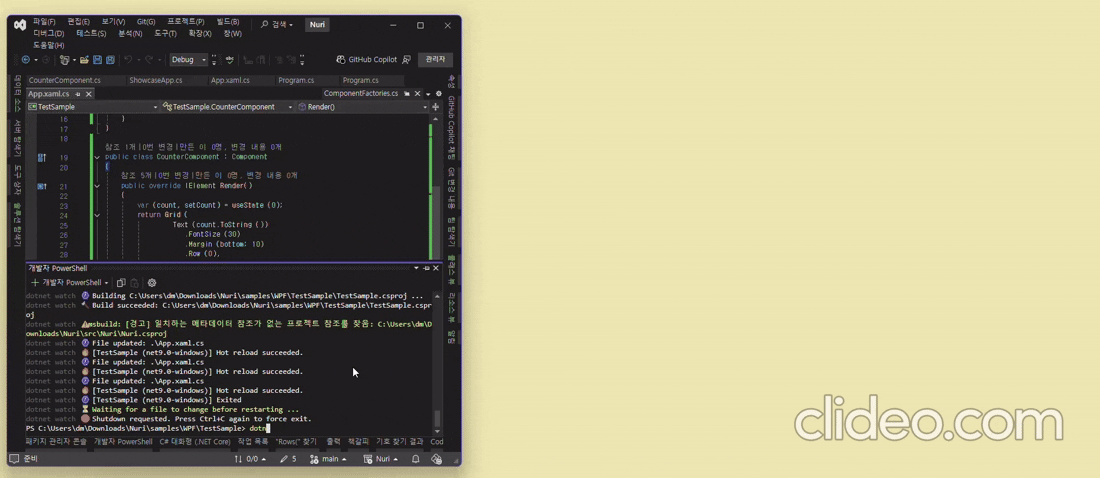The height and width of the screenshot is (478, 1100).
Task: Click the 관리자 button
Action: [x=436, y=60]
